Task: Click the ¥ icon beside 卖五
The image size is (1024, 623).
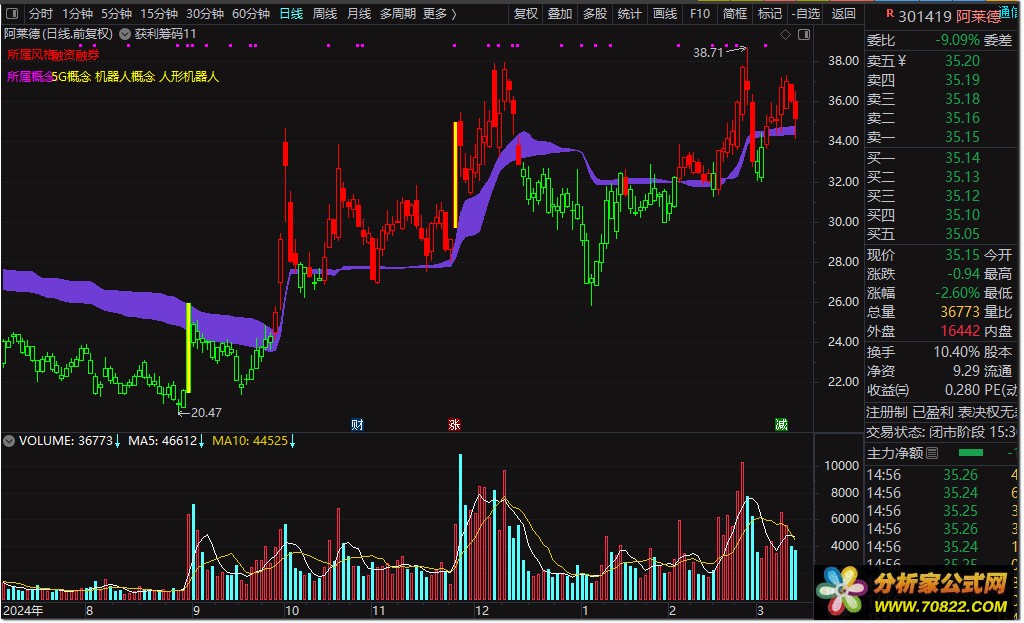Action: pos(902,61)
